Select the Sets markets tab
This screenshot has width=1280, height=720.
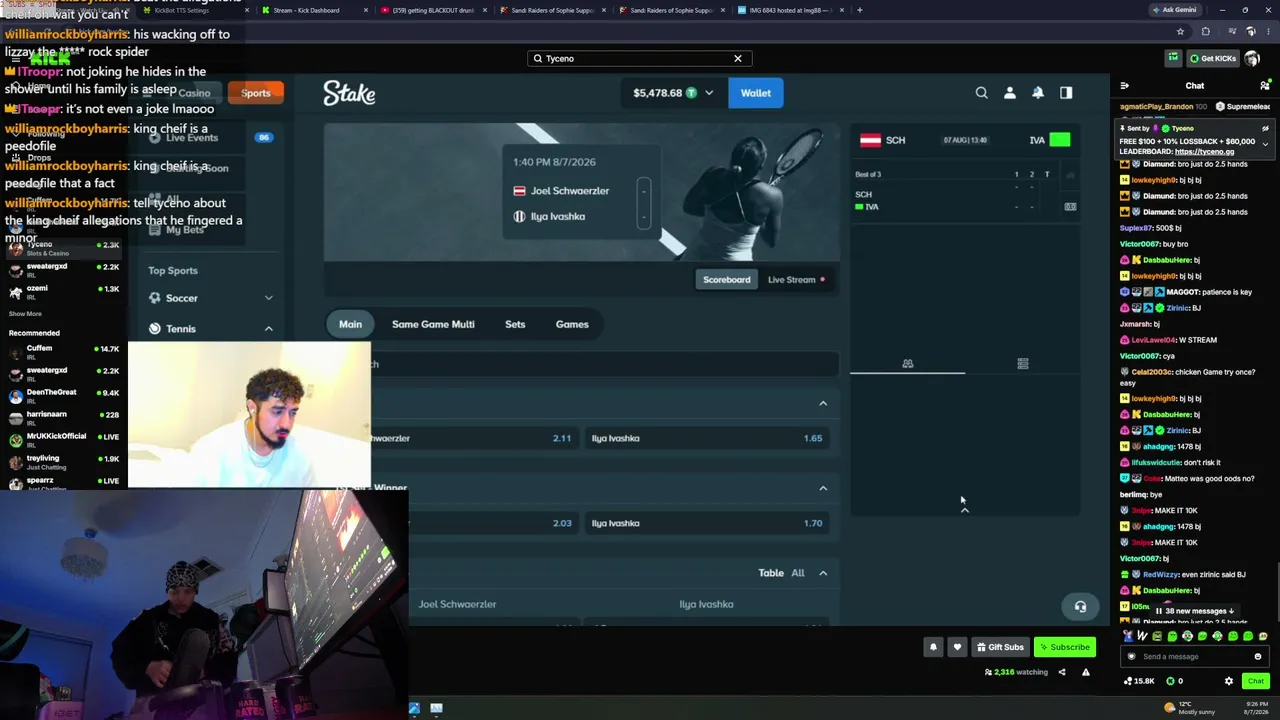515,324
